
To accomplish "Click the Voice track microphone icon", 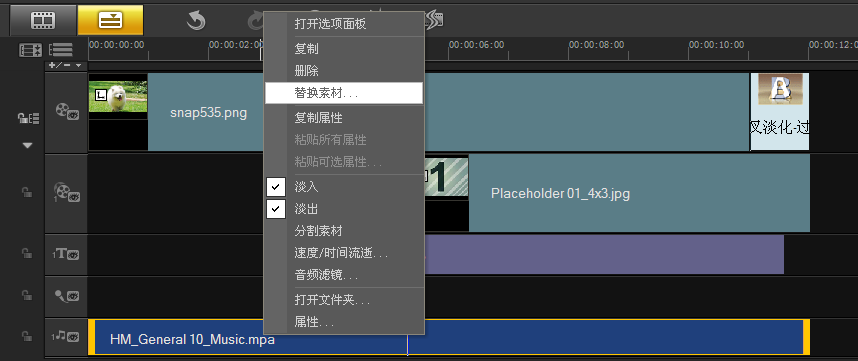I will (x=66, y=296).
